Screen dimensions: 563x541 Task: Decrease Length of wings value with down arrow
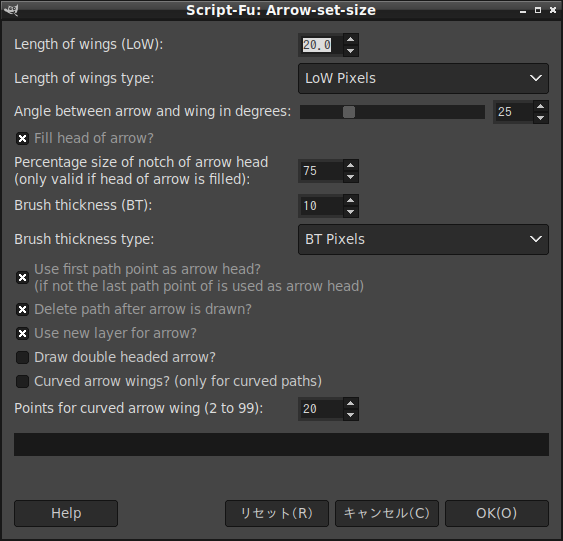350,51
